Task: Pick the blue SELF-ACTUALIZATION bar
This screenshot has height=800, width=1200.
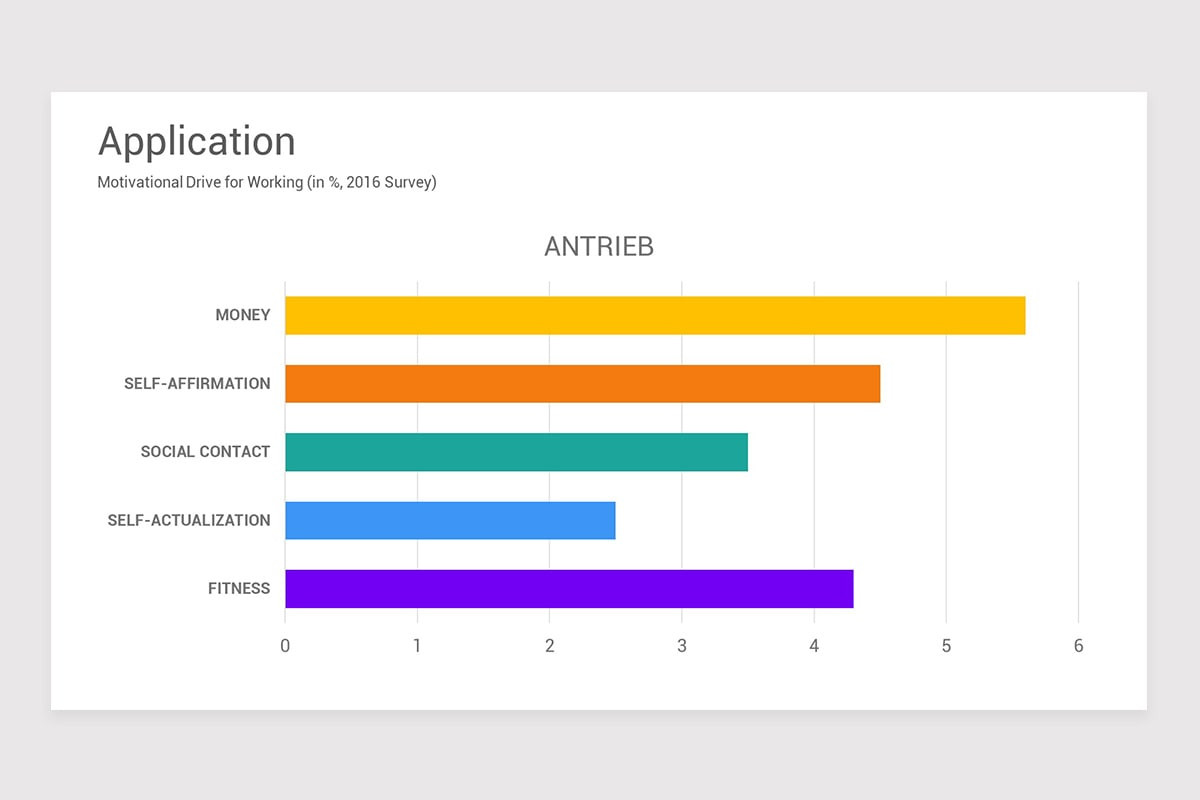Action: click(450, 520)
